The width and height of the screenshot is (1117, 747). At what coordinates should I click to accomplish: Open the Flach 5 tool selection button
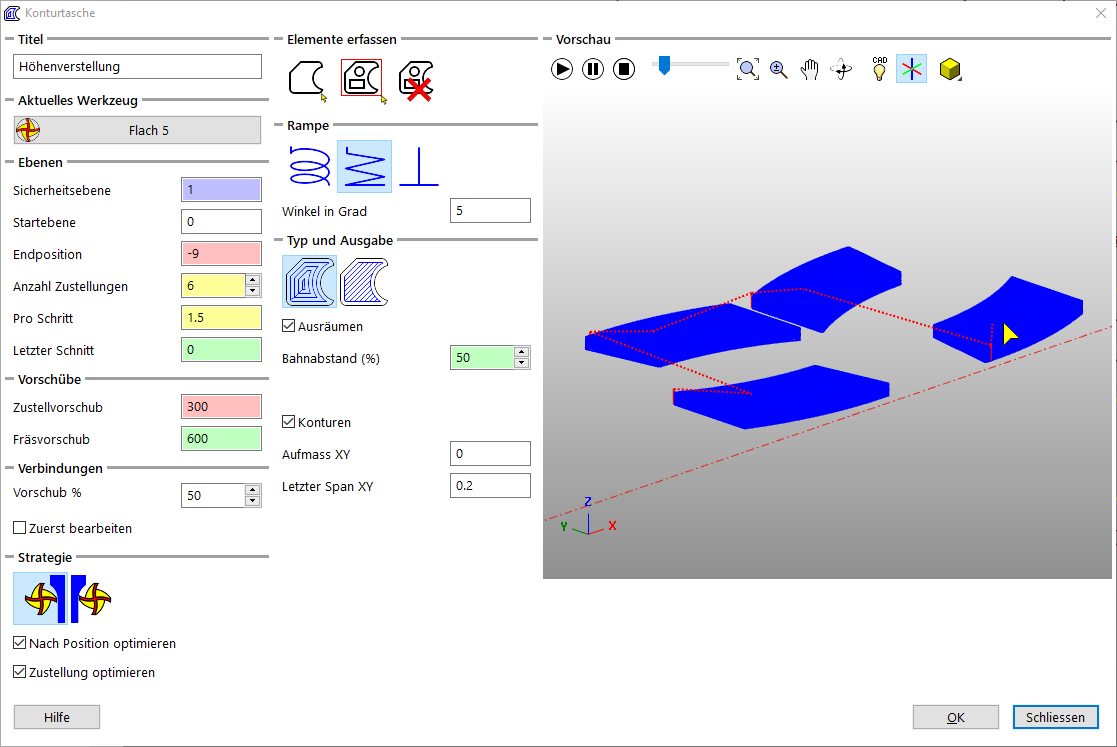click(x=137, y=130)
